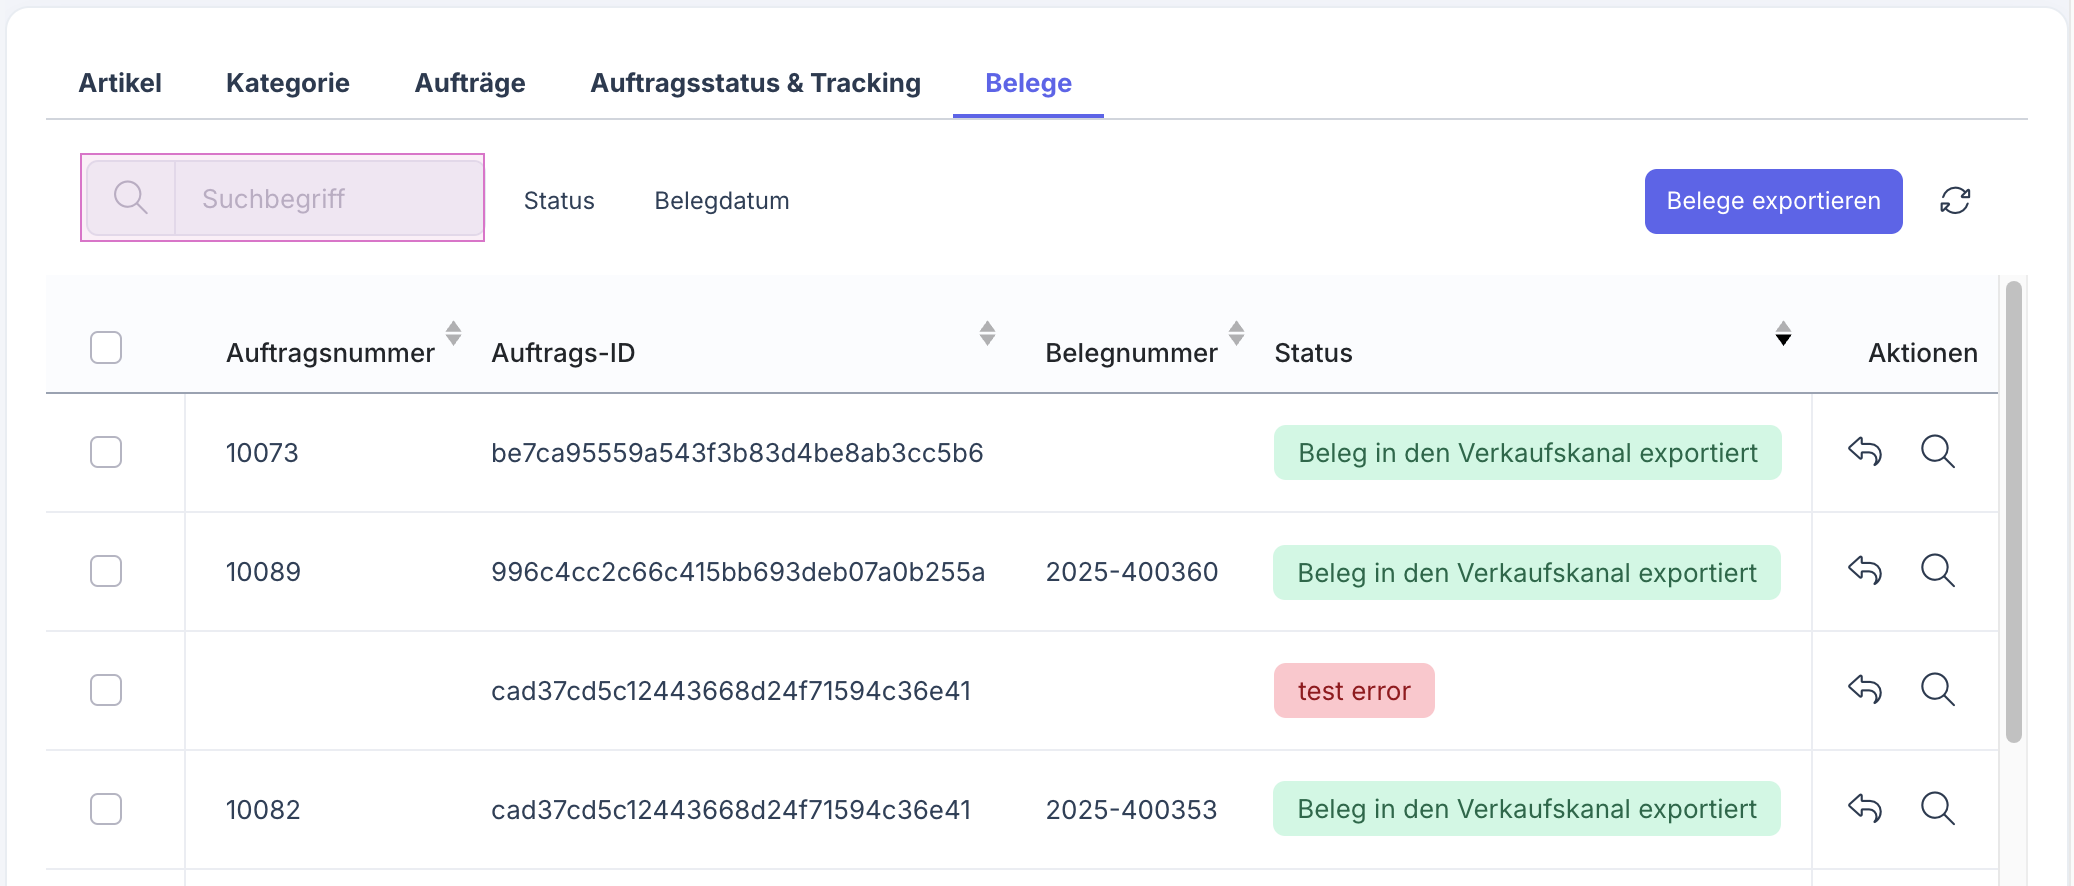Open details of order 10073
2074x886 pixels.
(1938, 452)
